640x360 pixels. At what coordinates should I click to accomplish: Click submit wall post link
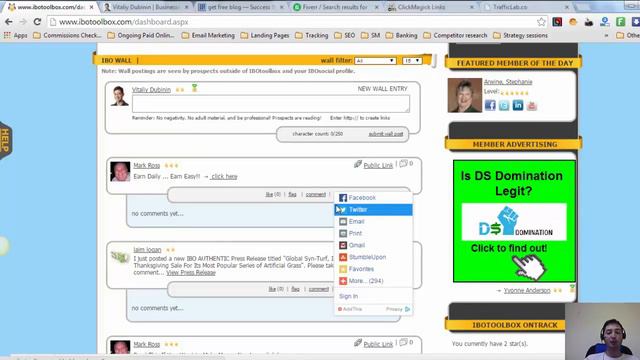click(386, 134)
